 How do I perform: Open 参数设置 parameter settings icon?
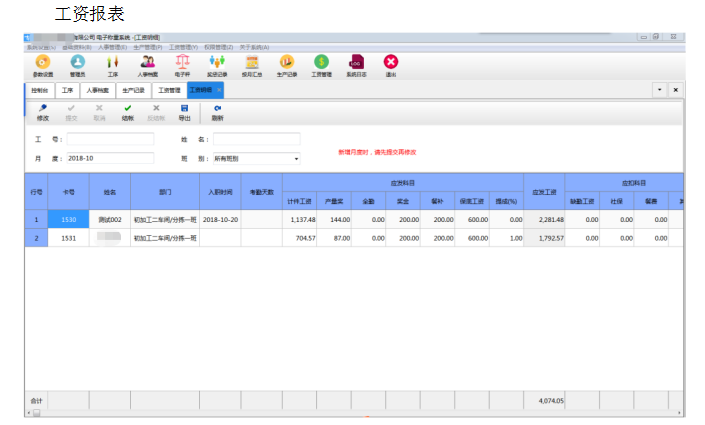tap(43, 65)
